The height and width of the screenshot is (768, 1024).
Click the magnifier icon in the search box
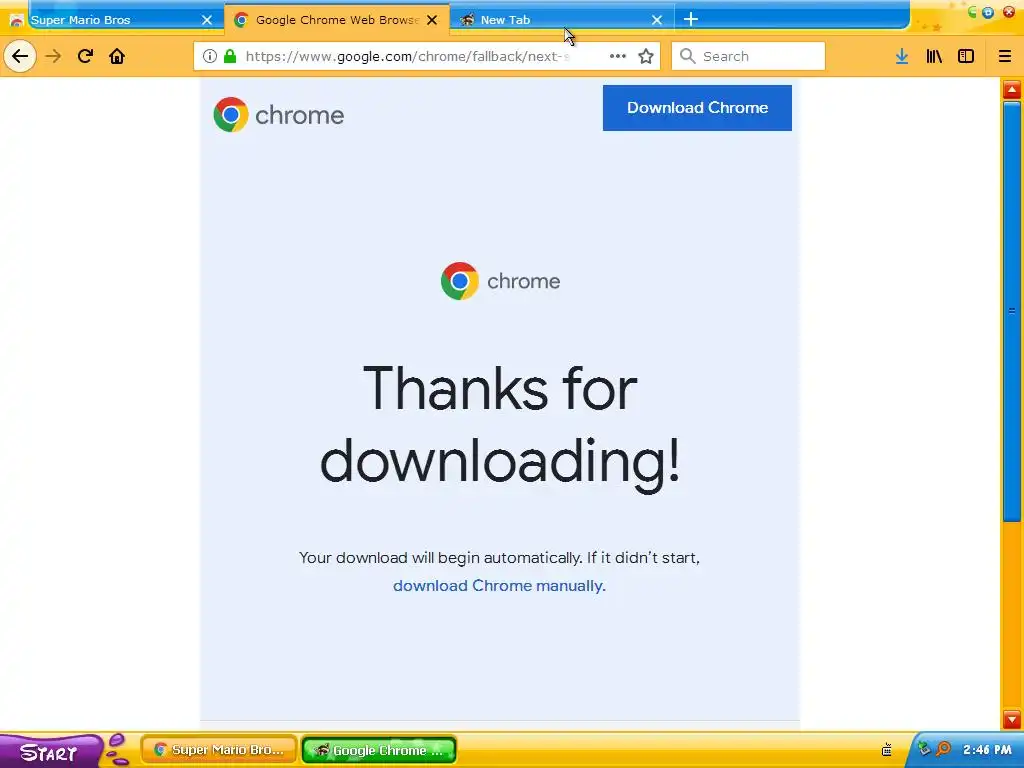[x=687, y=56]
